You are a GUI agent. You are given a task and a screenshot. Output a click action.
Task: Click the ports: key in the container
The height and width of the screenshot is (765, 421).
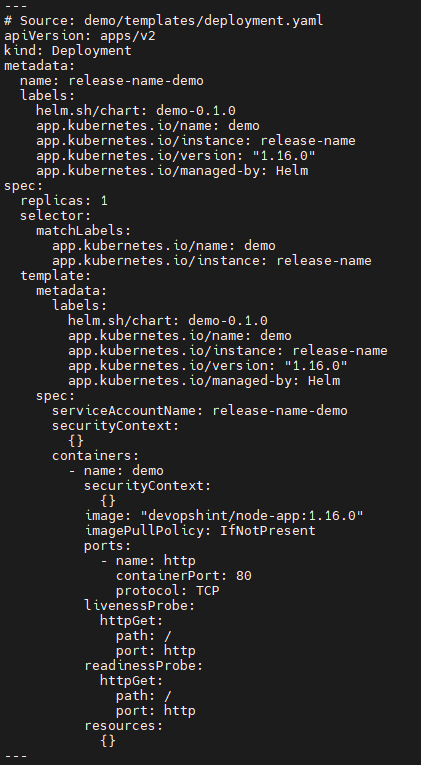tap(108, 546)
